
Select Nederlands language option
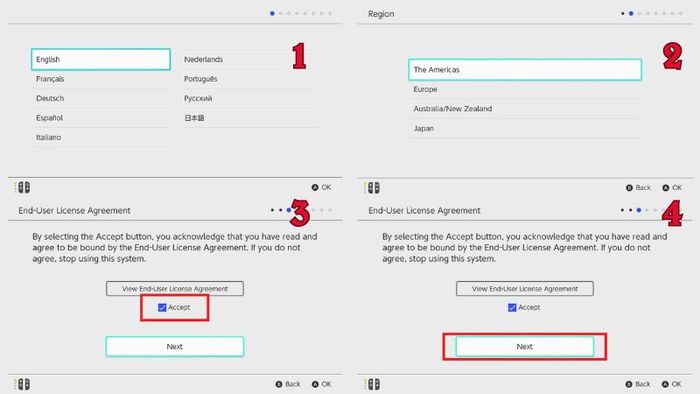pyautogui.click(x=250, y=59)
